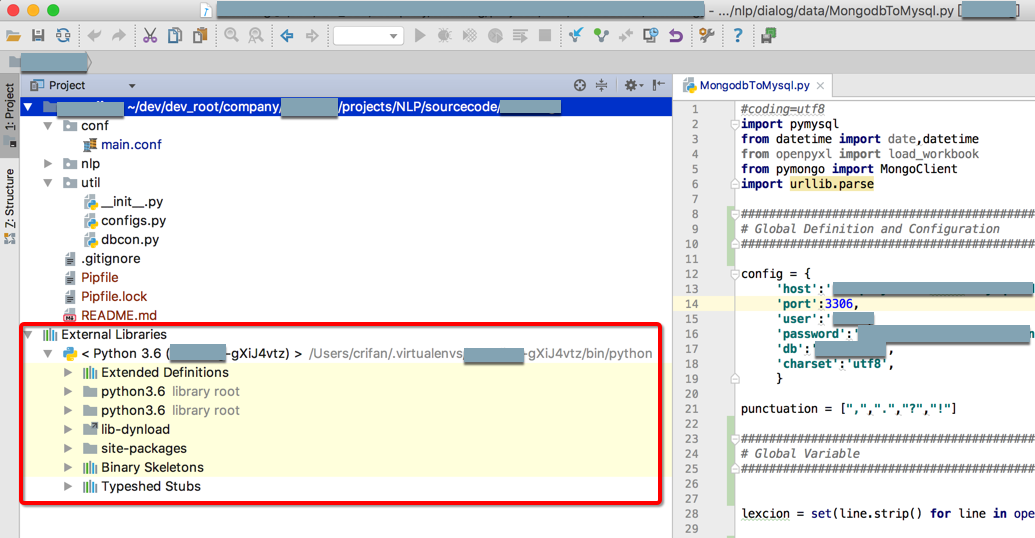1035x538 pixels.
Task: Click the Help question mark icon
Action: pyautogui.click(x=738, y=36)
